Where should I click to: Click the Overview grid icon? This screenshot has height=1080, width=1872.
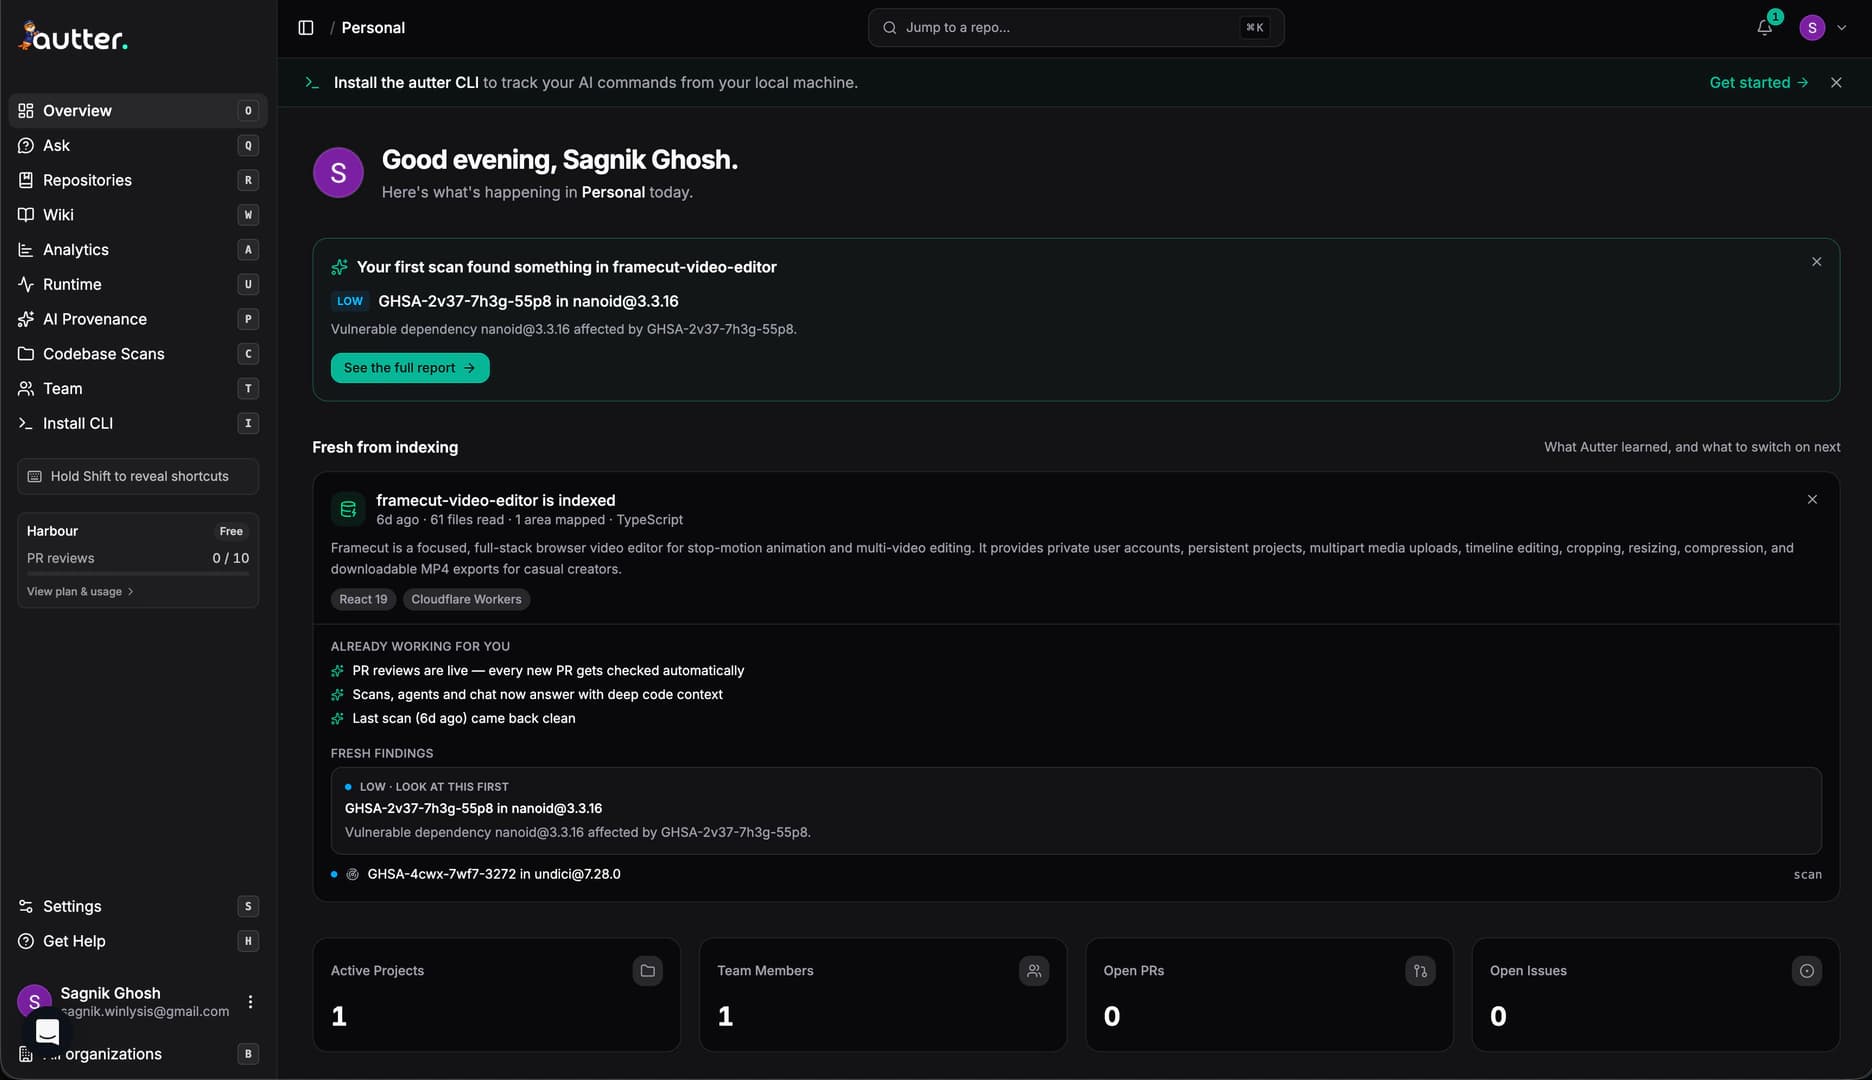26,111
